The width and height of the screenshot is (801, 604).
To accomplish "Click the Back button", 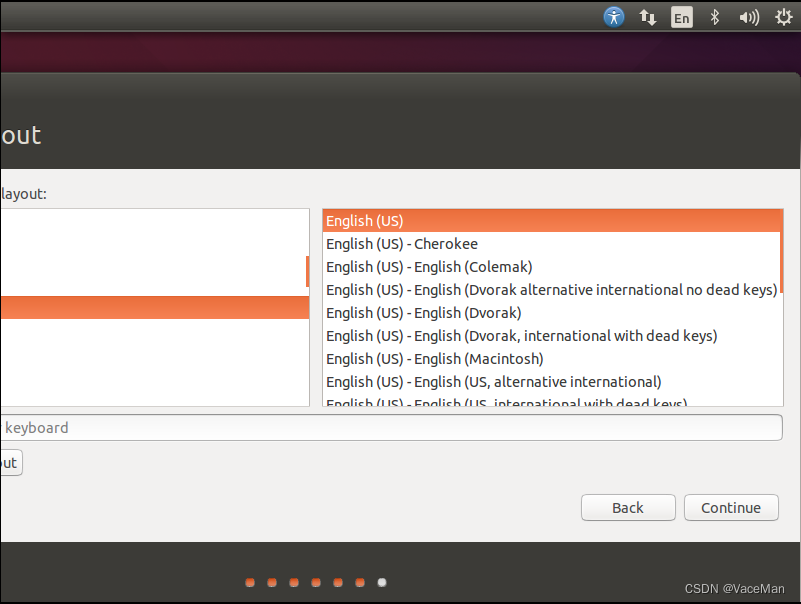I will pos(627,507).
